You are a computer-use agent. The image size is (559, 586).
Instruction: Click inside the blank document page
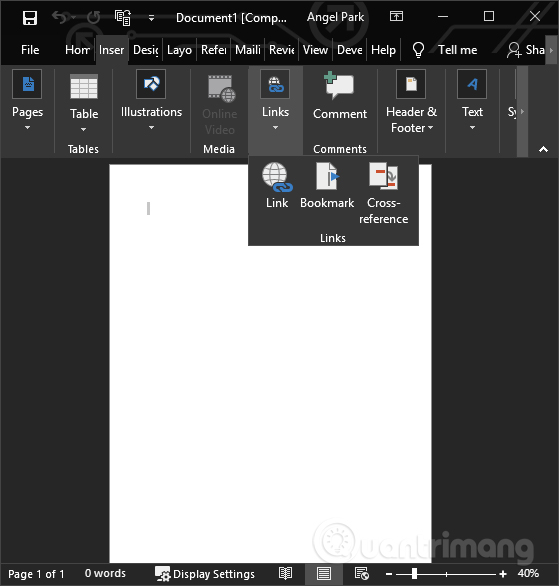[x=270, y=363]
